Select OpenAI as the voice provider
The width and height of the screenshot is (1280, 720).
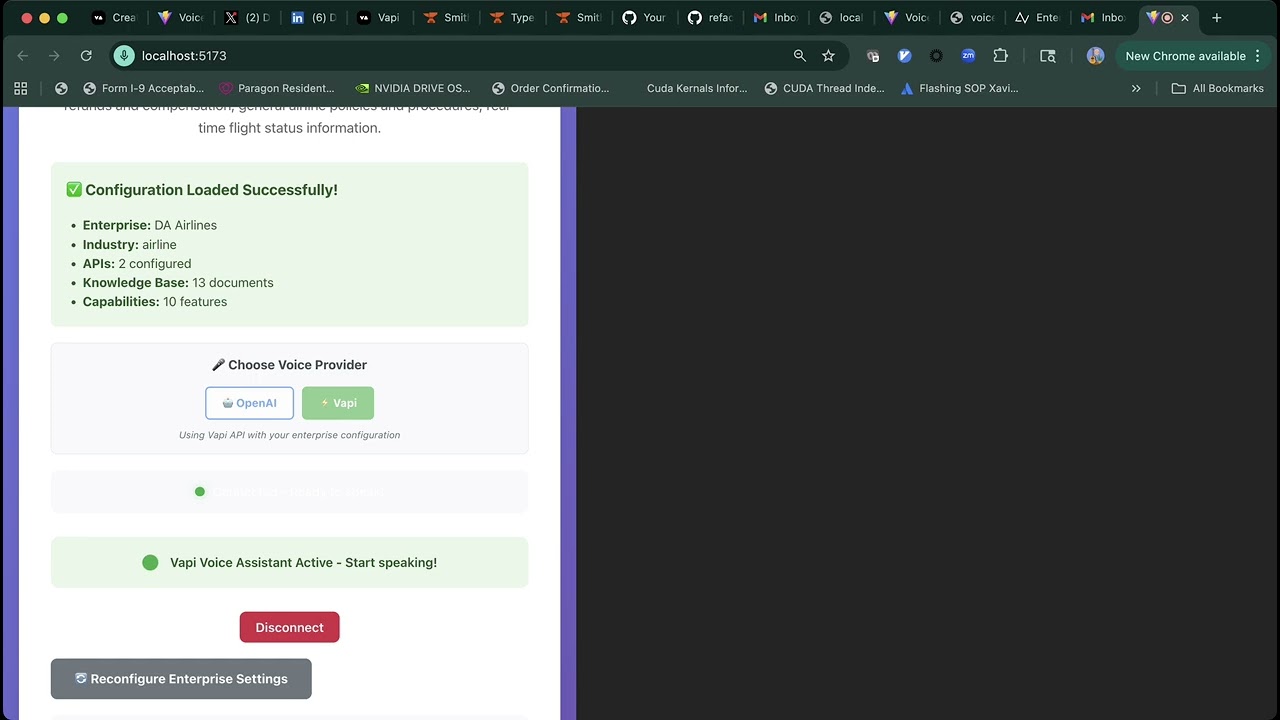250,403
